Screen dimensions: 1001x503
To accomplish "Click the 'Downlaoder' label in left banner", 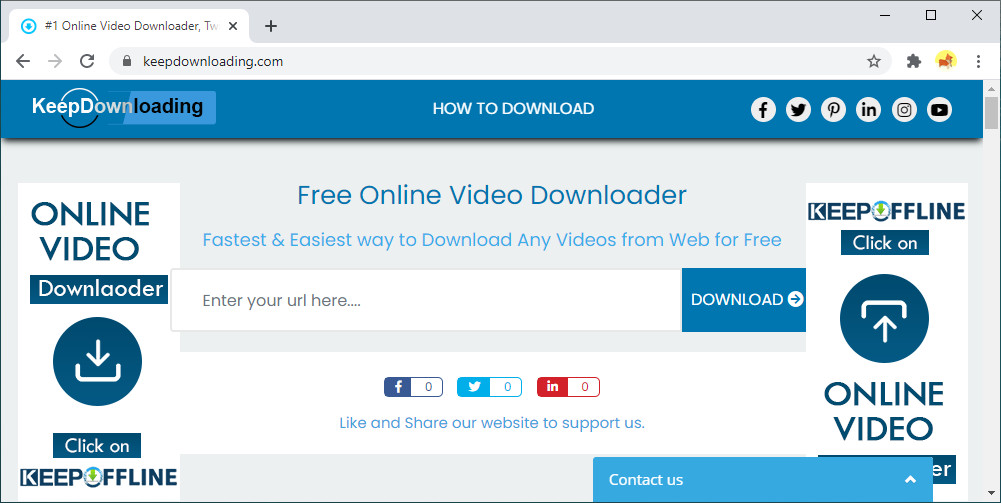I will tap(100, 289).
